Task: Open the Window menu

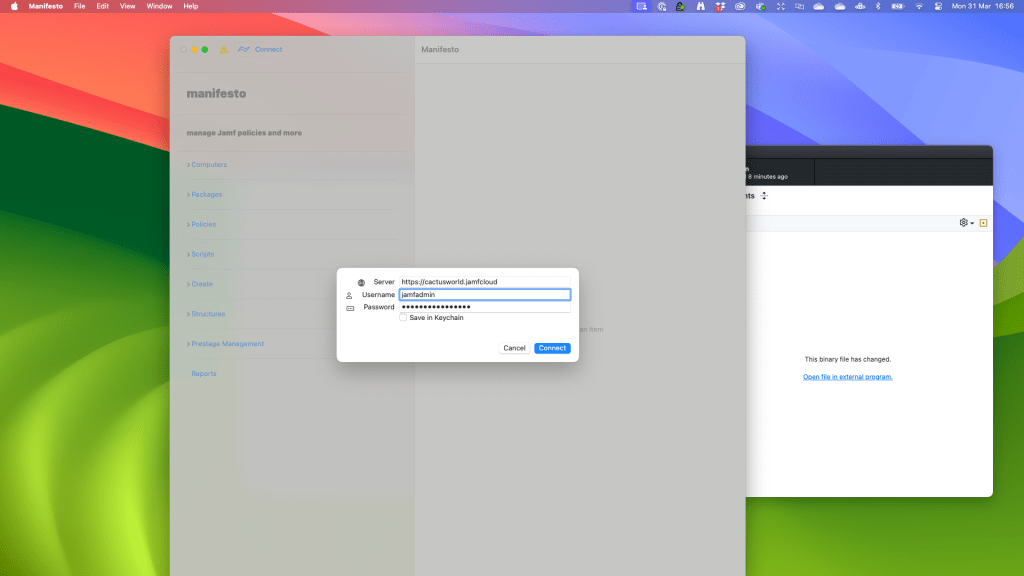Action: pos(159,6)
